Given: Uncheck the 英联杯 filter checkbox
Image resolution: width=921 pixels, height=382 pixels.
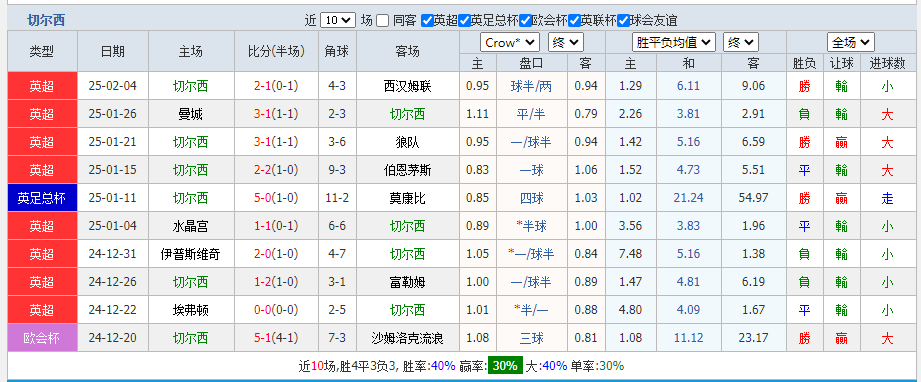Looking at the screenshot, I should coord(574,21).
